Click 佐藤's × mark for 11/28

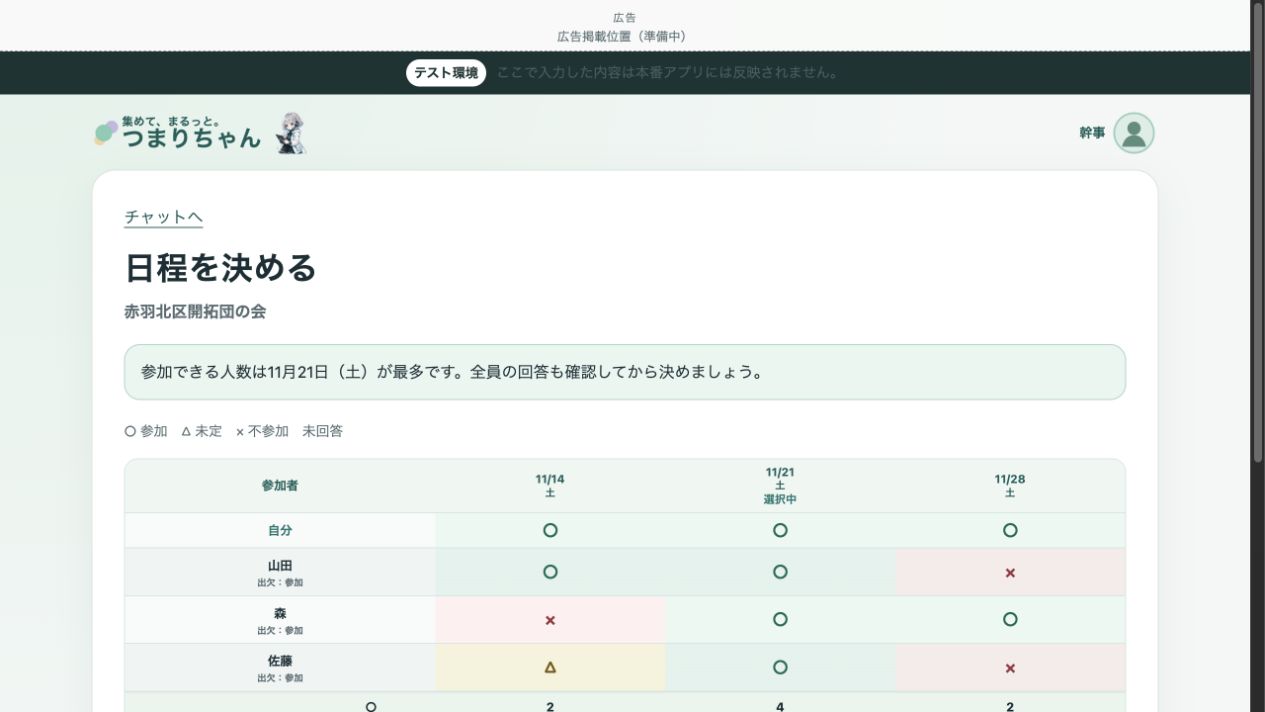tap(1010, 668)
